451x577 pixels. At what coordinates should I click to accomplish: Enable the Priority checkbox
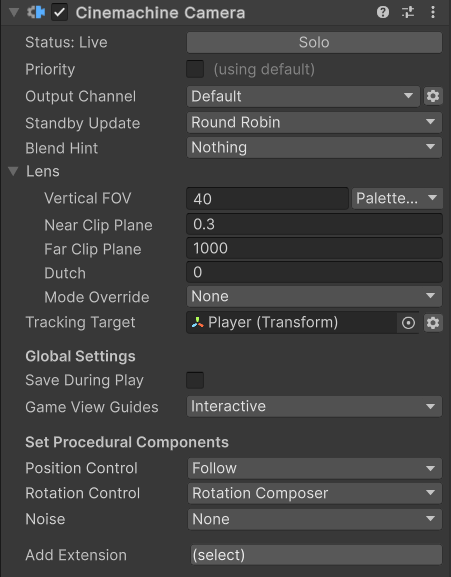(x=195, y=69)
